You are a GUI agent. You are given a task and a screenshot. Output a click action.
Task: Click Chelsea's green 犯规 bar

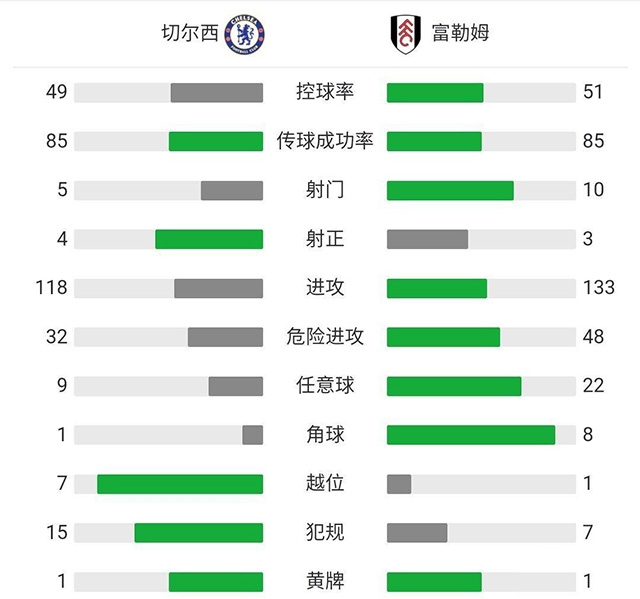pos(198,532)
